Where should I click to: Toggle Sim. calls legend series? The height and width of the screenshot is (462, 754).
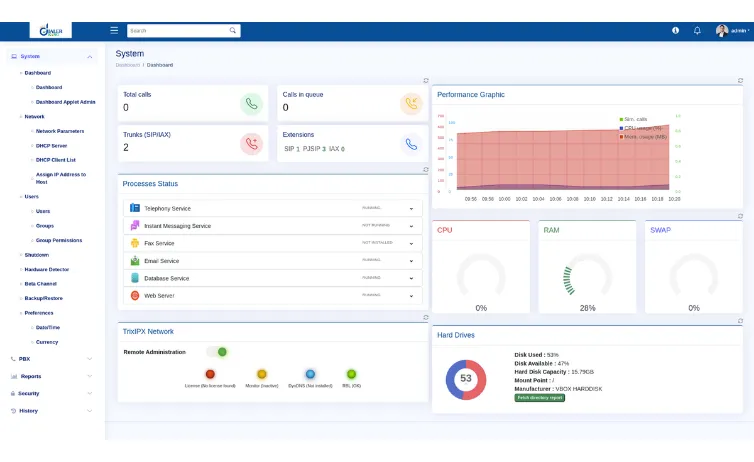[x=633, y=119]
